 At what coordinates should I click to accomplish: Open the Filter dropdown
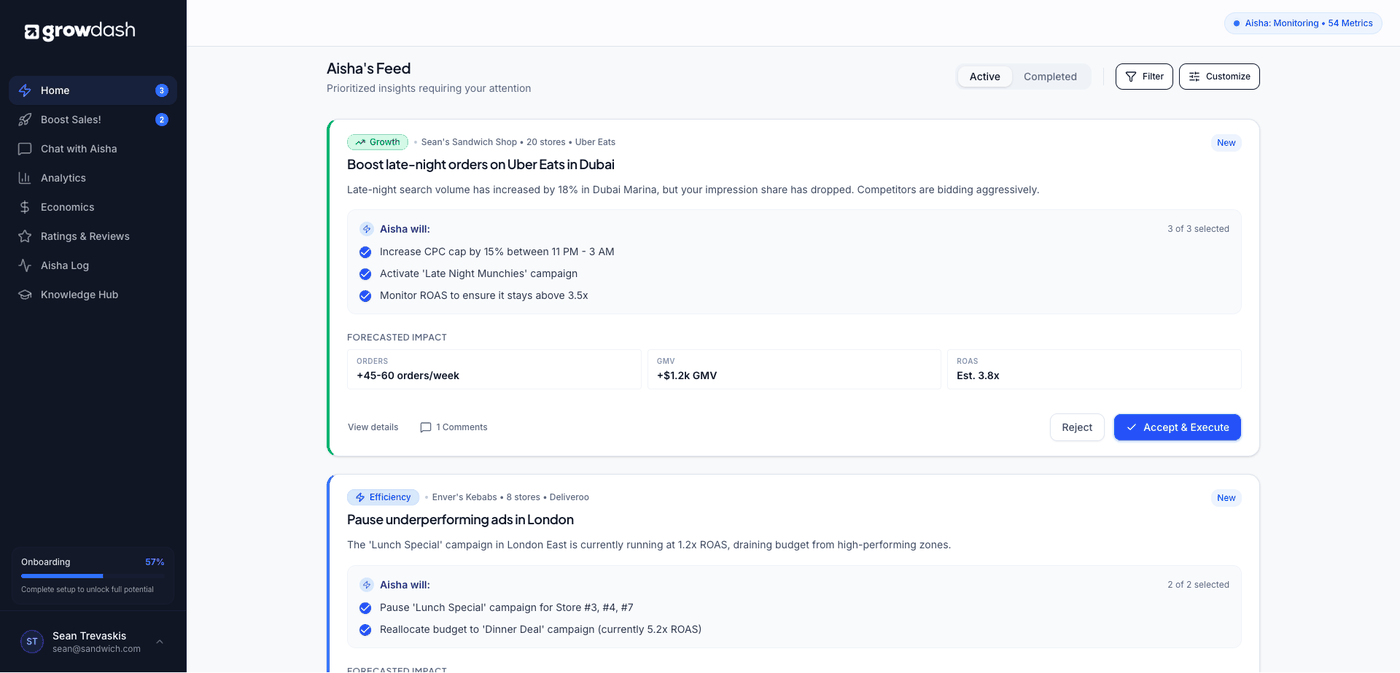click(1144, 76)
